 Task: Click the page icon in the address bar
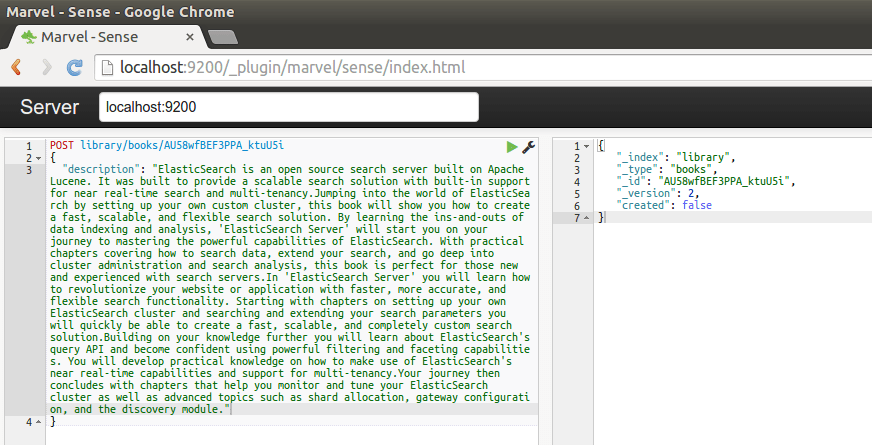(x=107, y=67)
